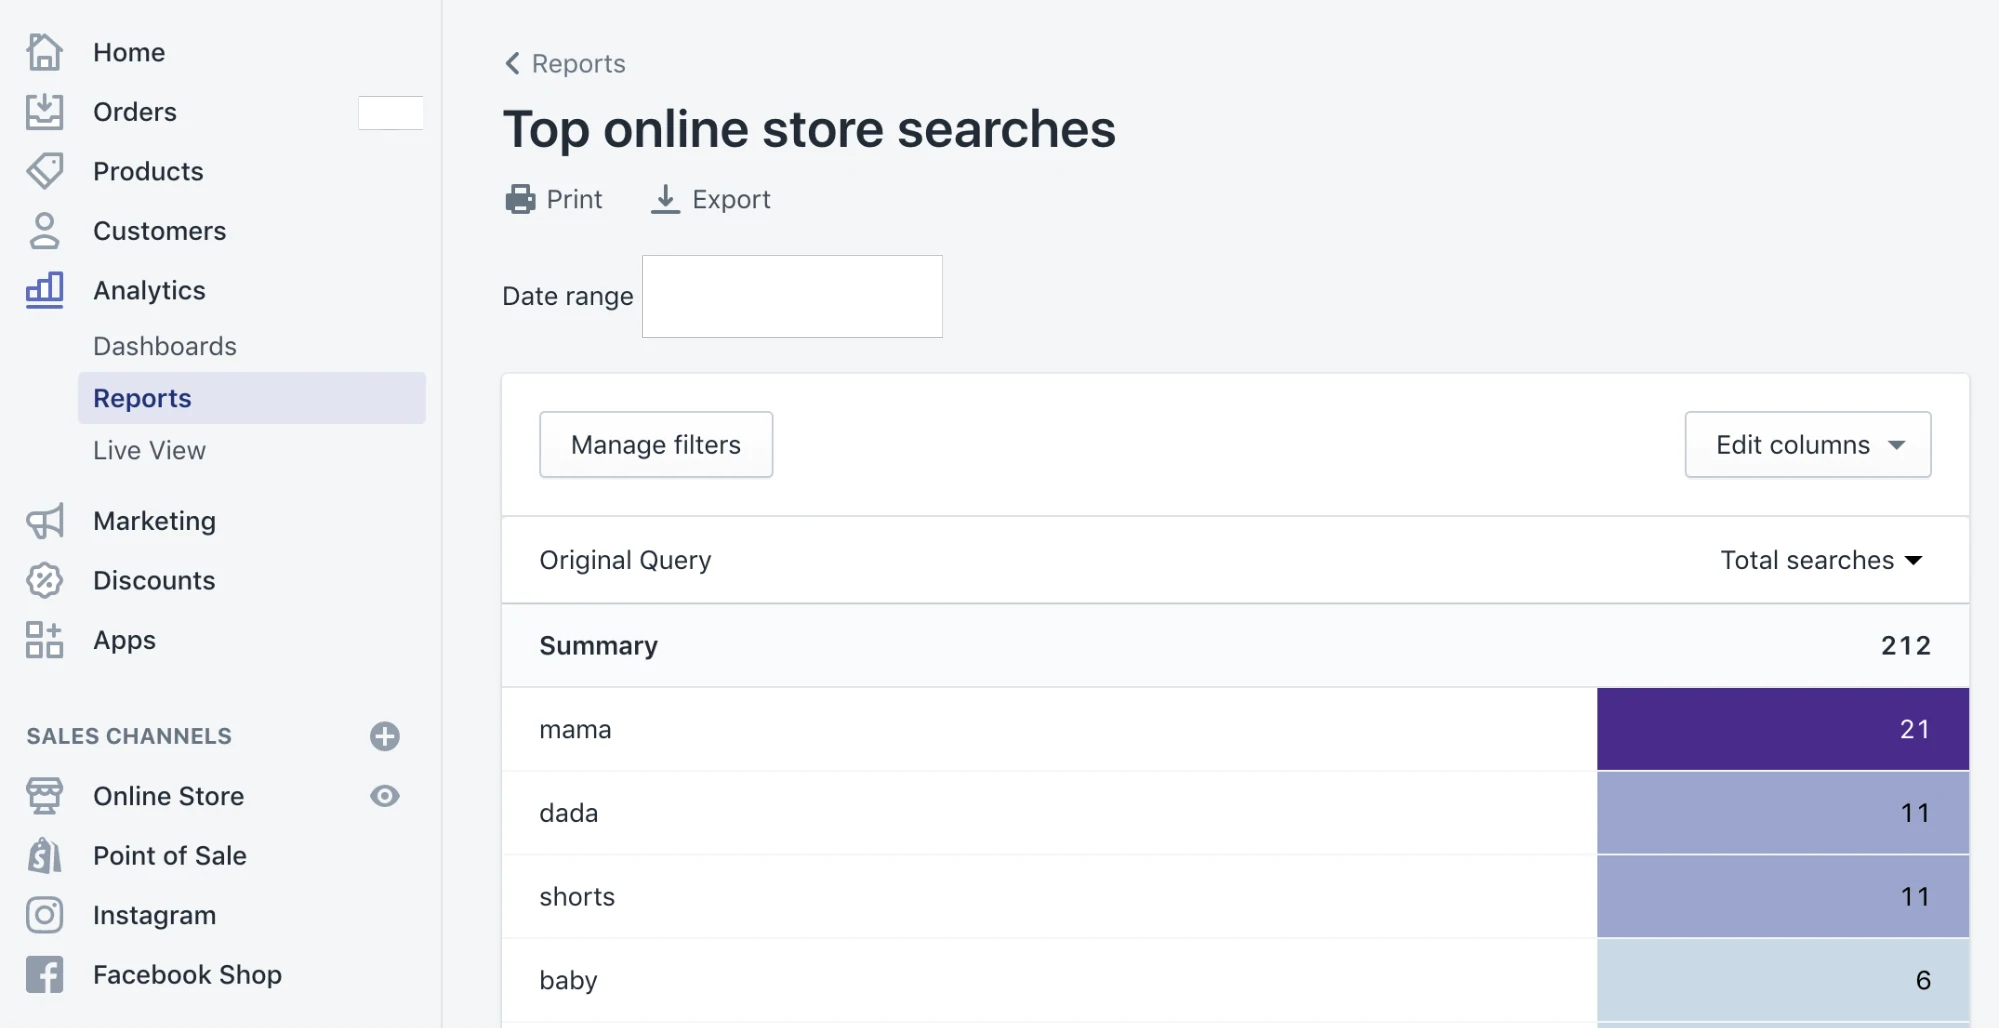Viewport: 1999px width, 1029px height.
Task: Click the Facebook Shop icon
Action: point(44,975)
